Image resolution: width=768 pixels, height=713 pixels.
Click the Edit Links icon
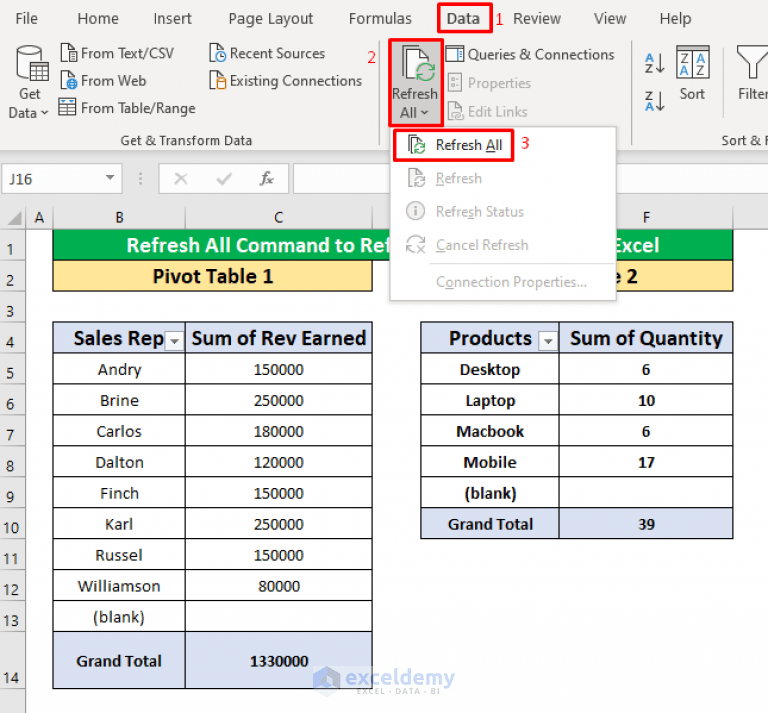click(x=455, y=111)
